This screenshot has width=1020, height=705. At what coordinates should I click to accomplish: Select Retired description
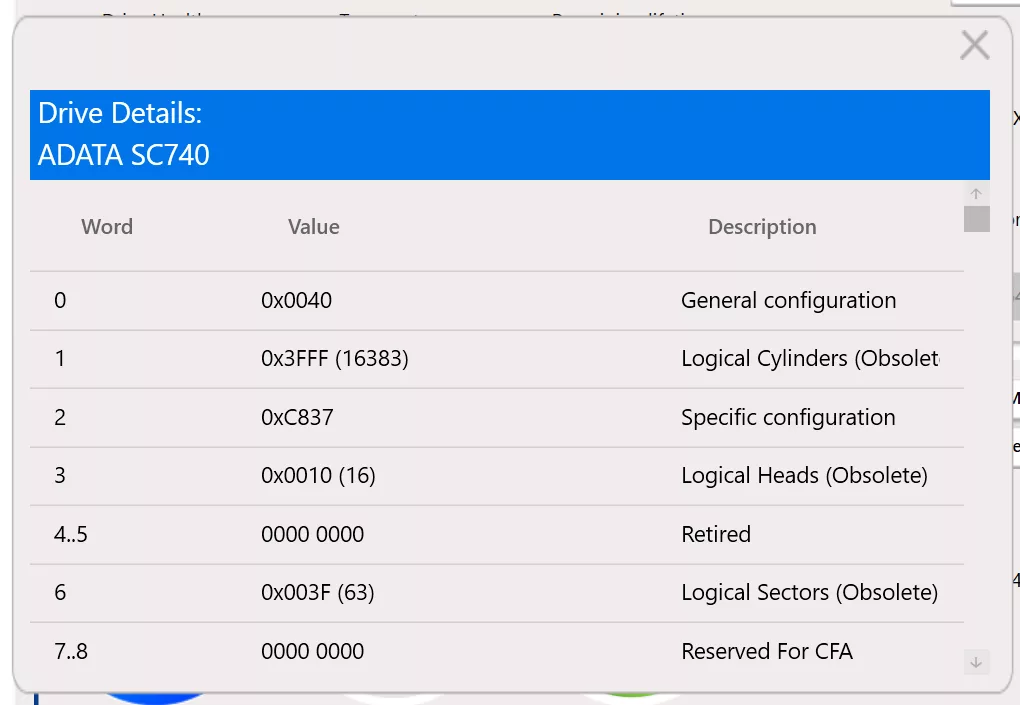pos(716,535)
